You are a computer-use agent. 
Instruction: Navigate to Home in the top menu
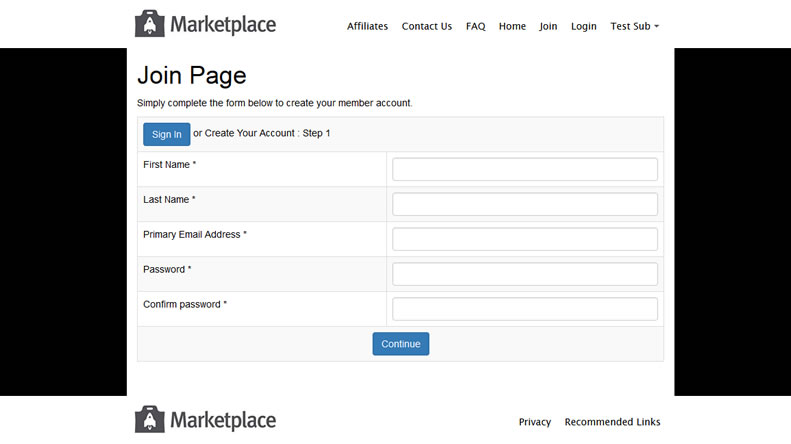(512, 27)
